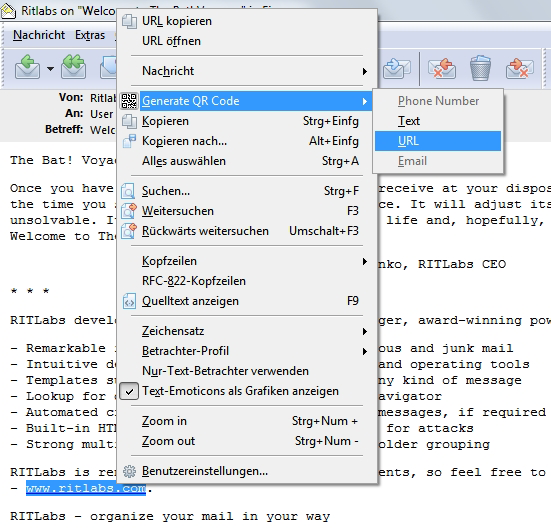This screenshot has height=531, width=551.
Task: Select Quelltext anzeigen menu entry
Action: [x=246, y=301]
